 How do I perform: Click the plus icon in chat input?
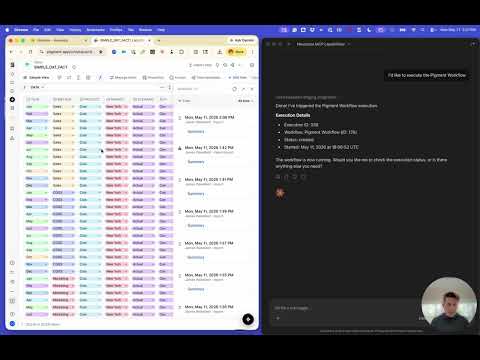[x=278, y=318]
